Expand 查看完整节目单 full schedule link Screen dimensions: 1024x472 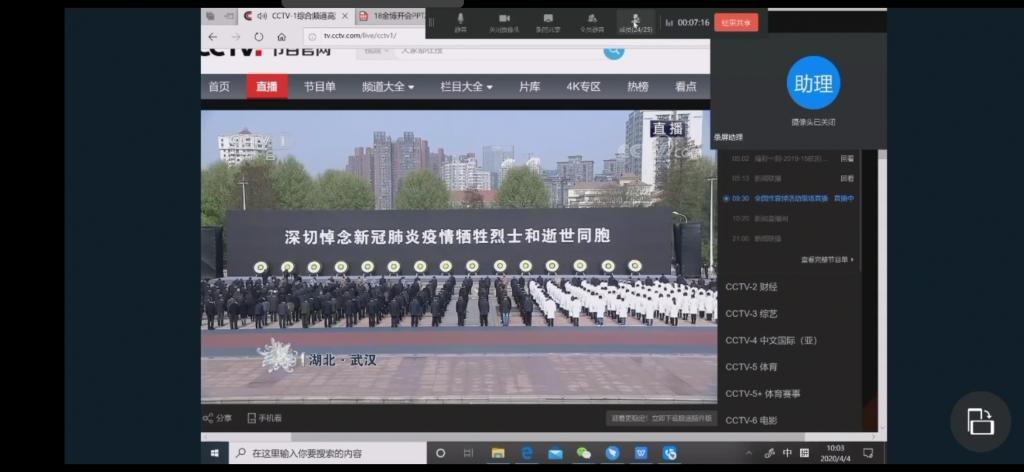pos(827,259)
